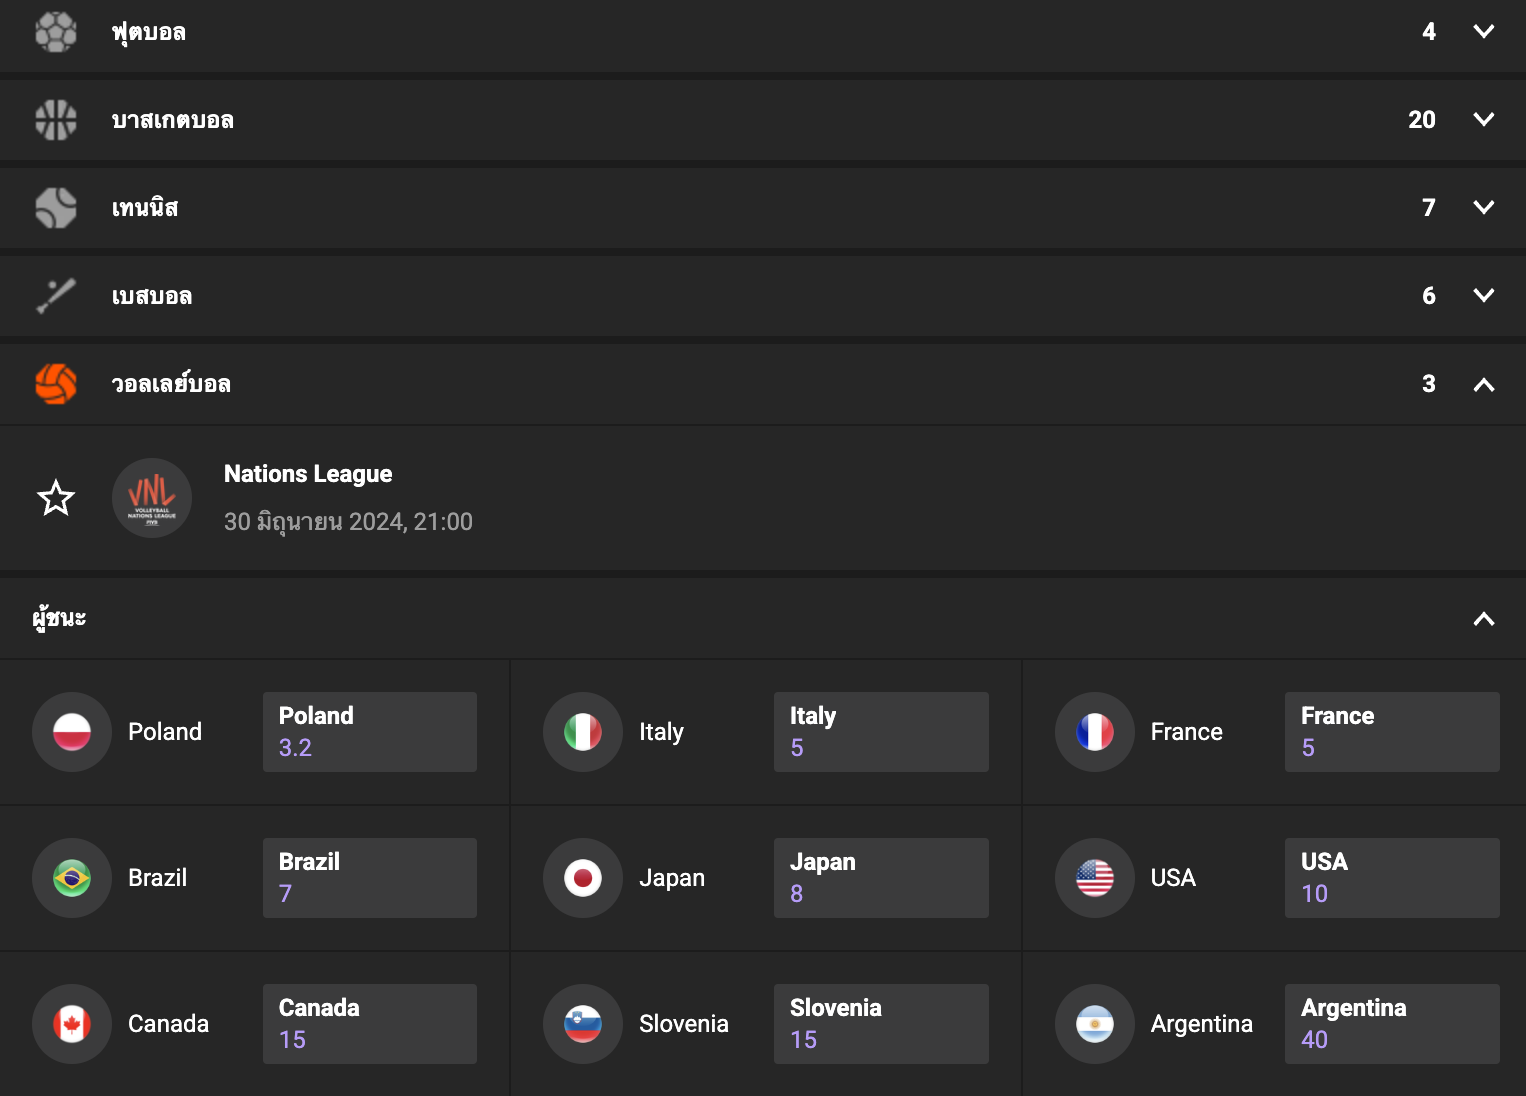Click the Argentina flag icon

point(1095,1024)
